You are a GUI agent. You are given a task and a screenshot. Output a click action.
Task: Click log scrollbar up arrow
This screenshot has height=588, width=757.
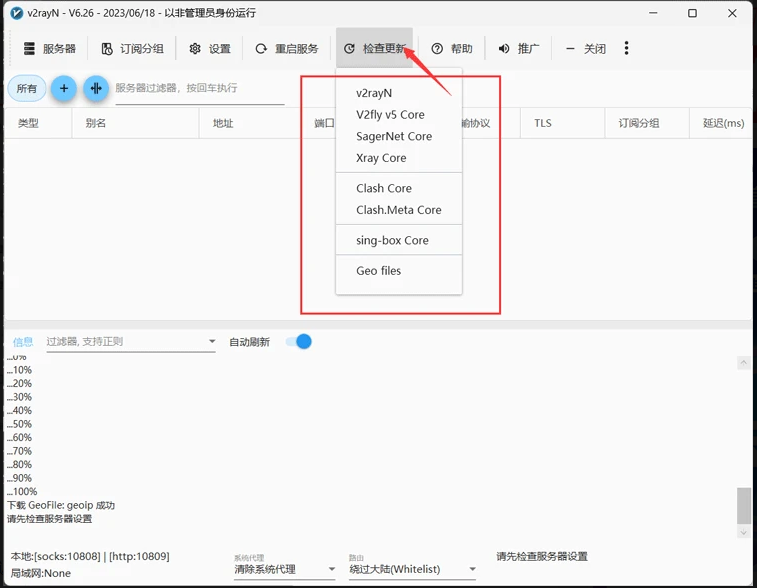(743, 363)
